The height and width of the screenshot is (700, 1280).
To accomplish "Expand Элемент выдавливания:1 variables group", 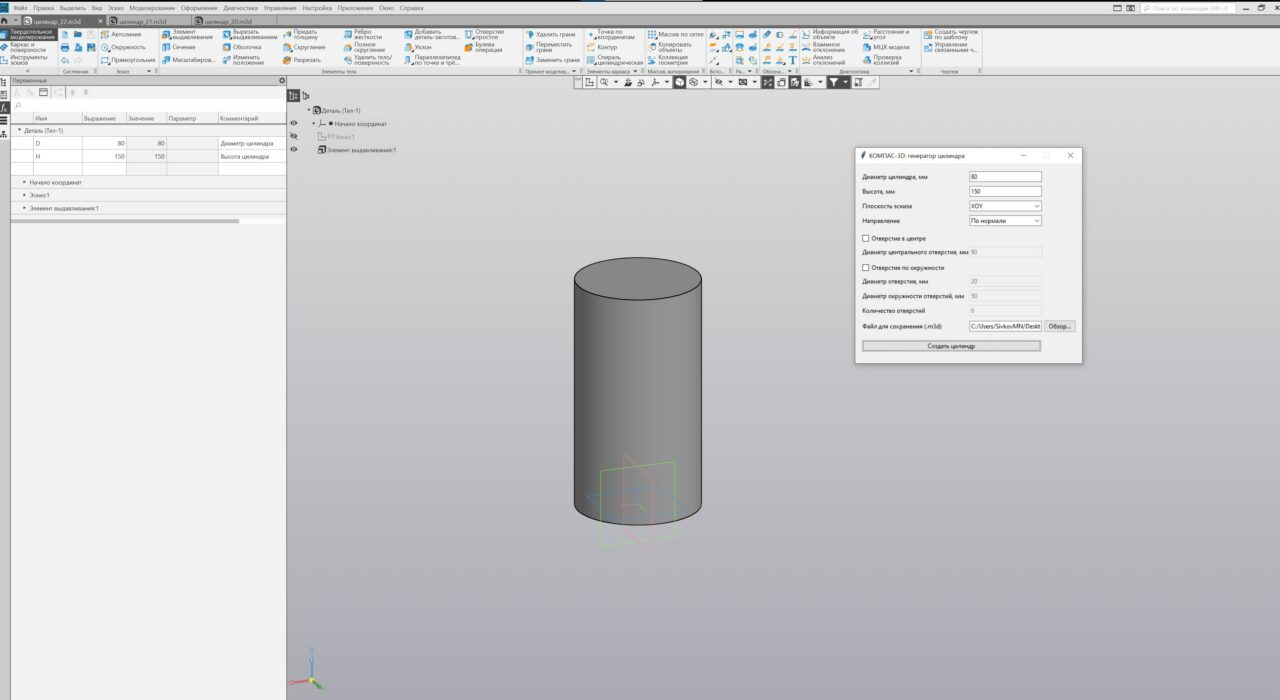I will point(25,208).
